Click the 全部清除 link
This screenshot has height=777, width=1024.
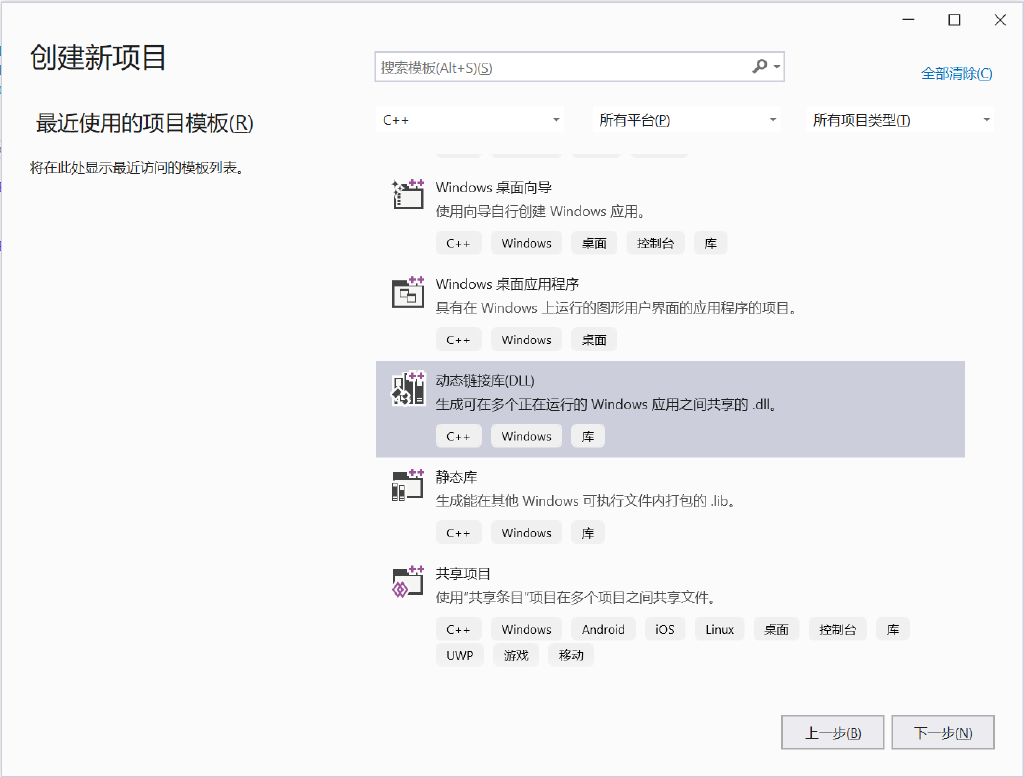[x=954, y=74]
